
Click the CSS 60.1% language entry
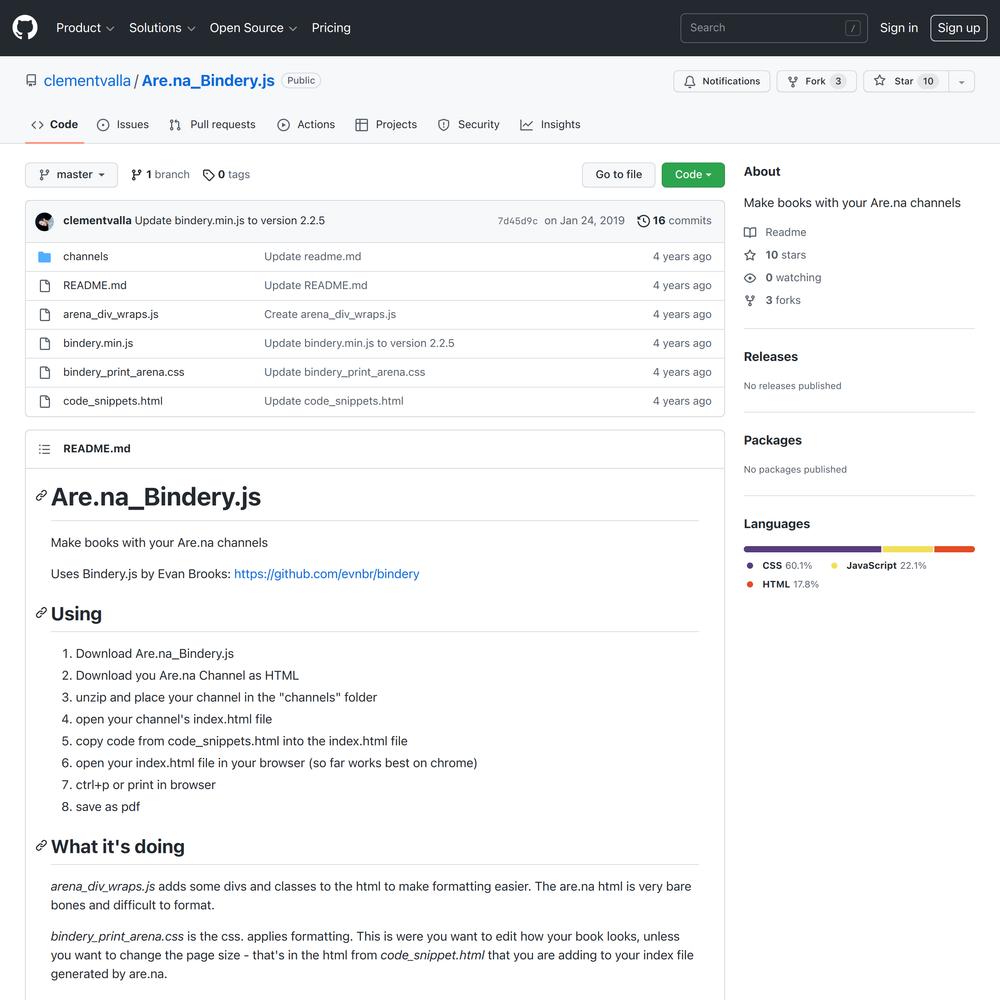point(779,566)
